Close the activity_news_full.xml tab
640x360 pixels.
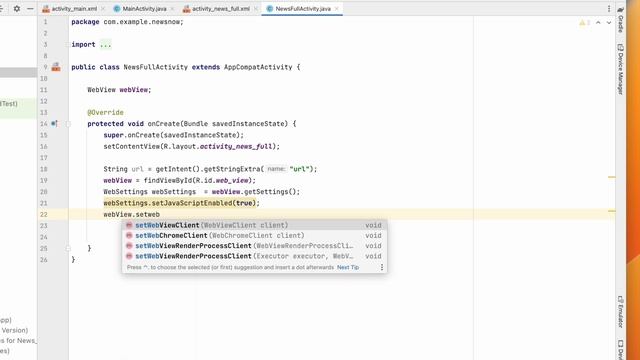(256, 9)
